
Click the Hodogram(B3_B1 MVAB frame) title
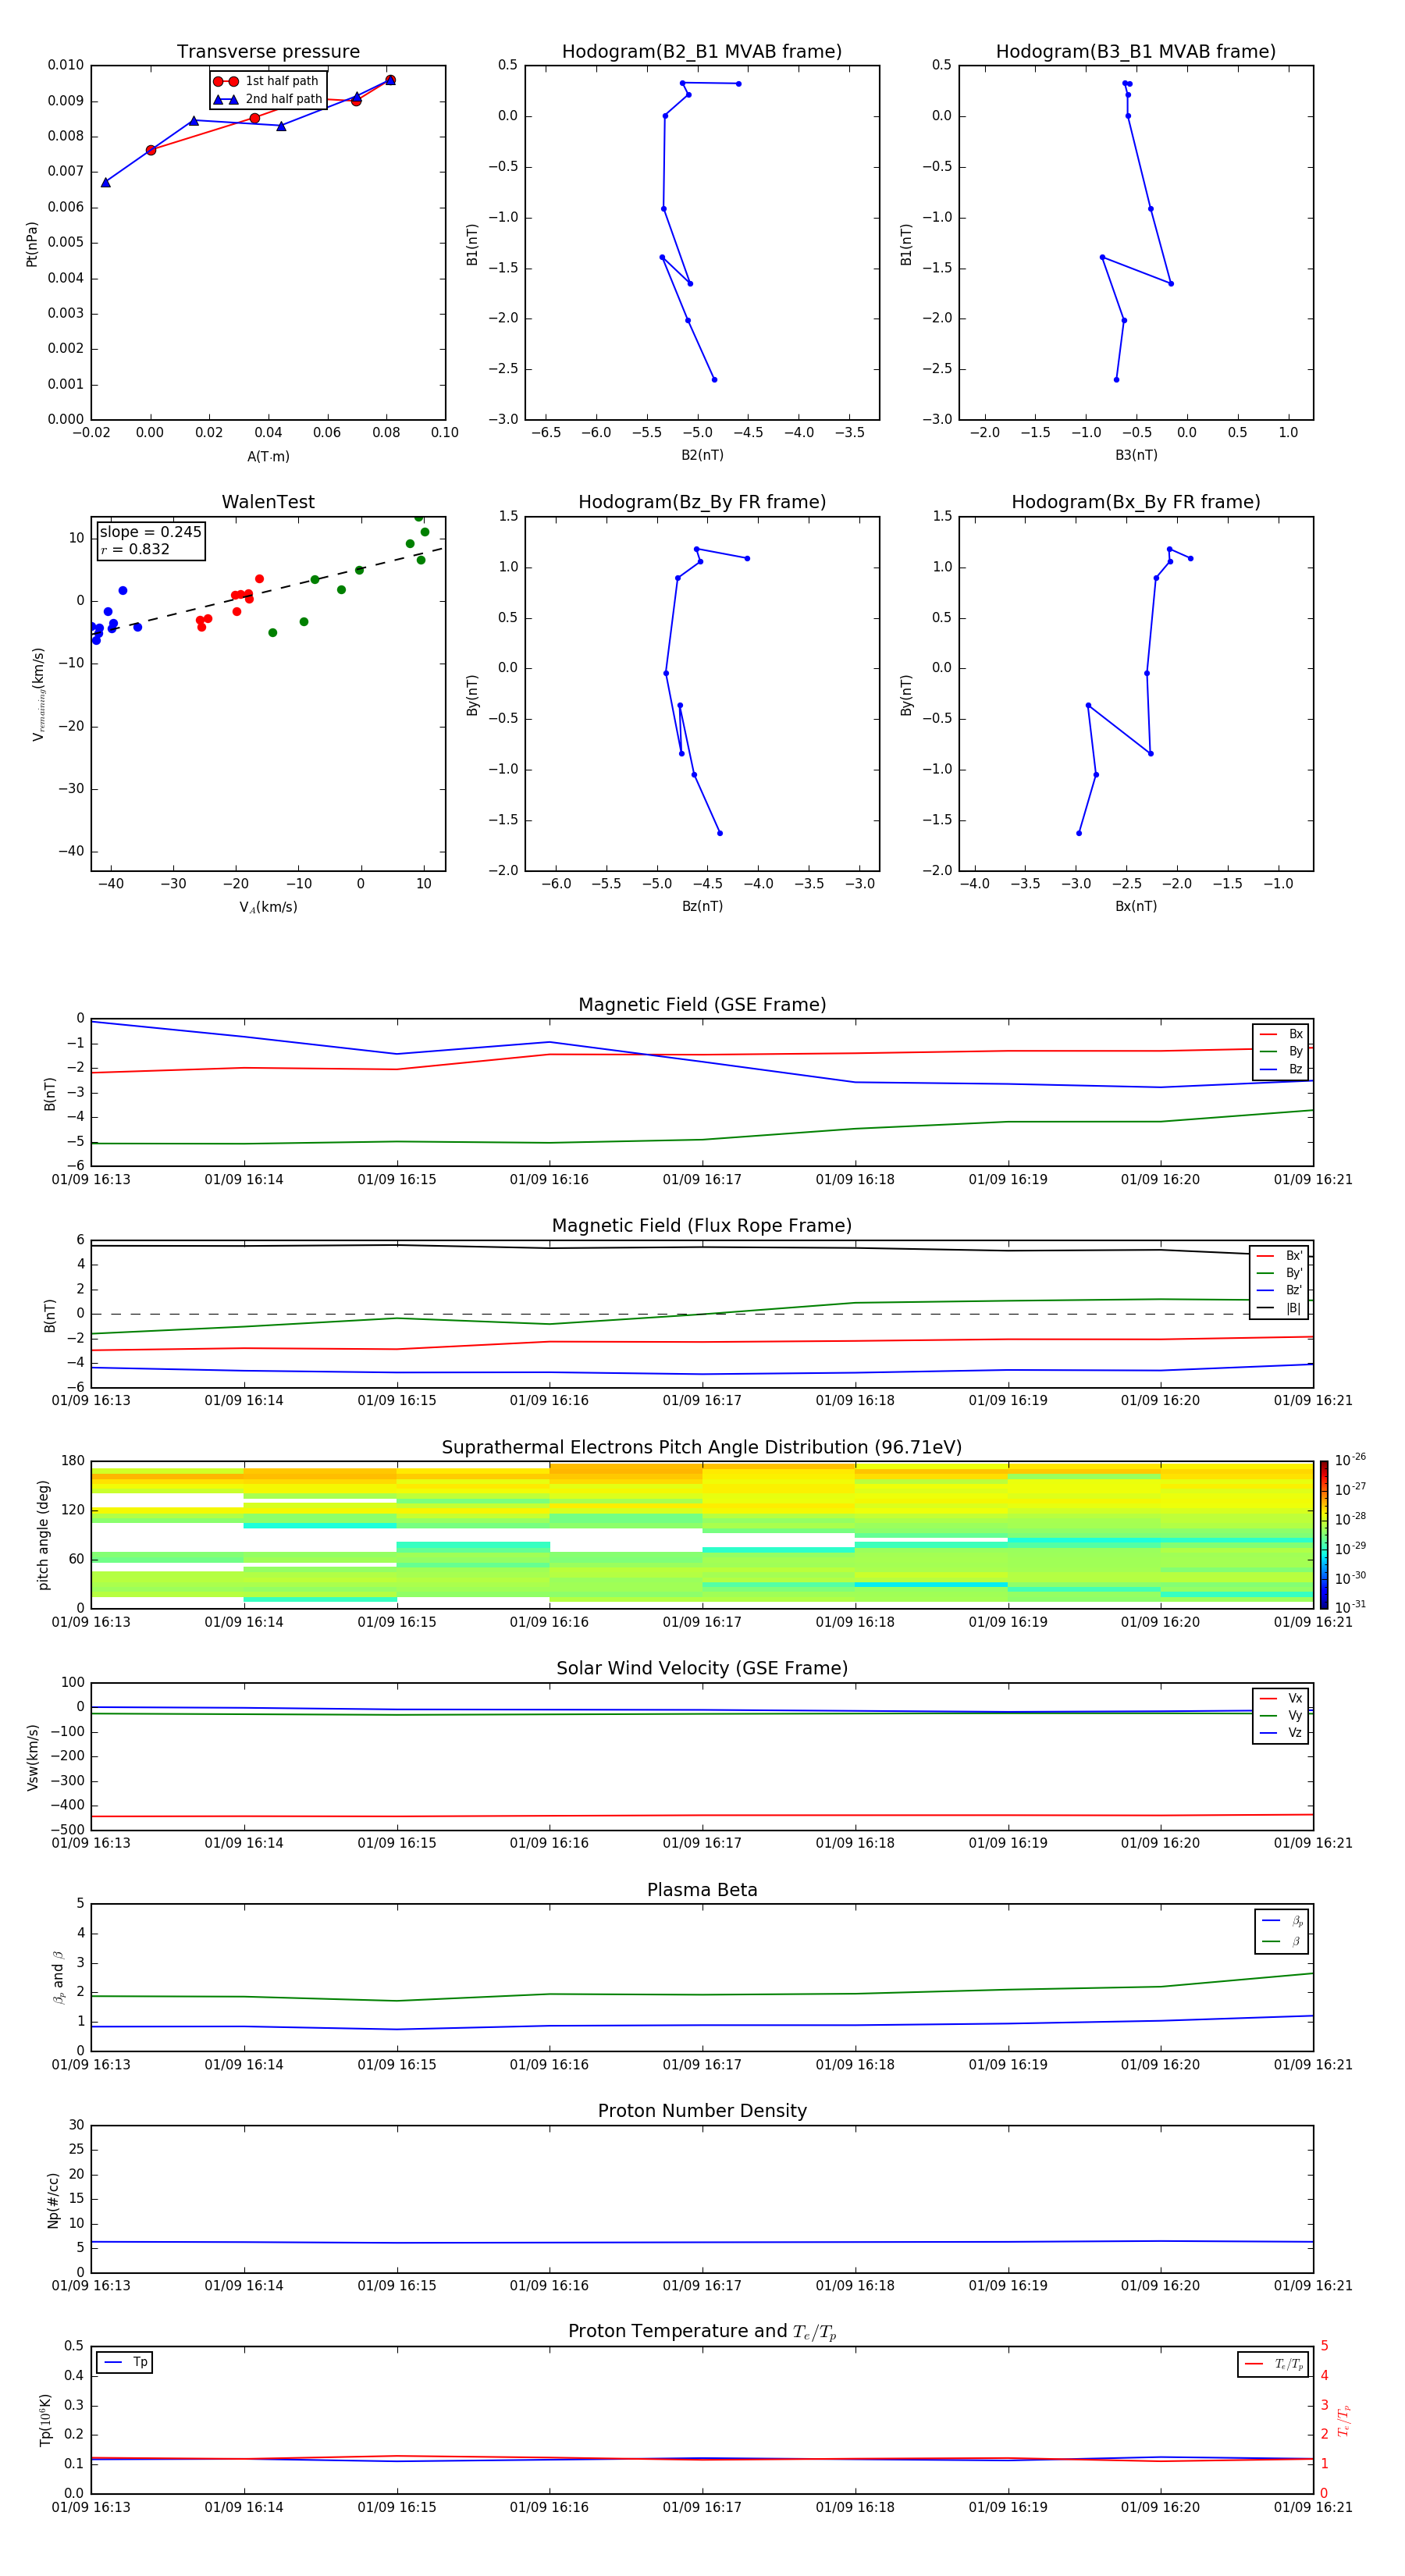click(1135, 52)
